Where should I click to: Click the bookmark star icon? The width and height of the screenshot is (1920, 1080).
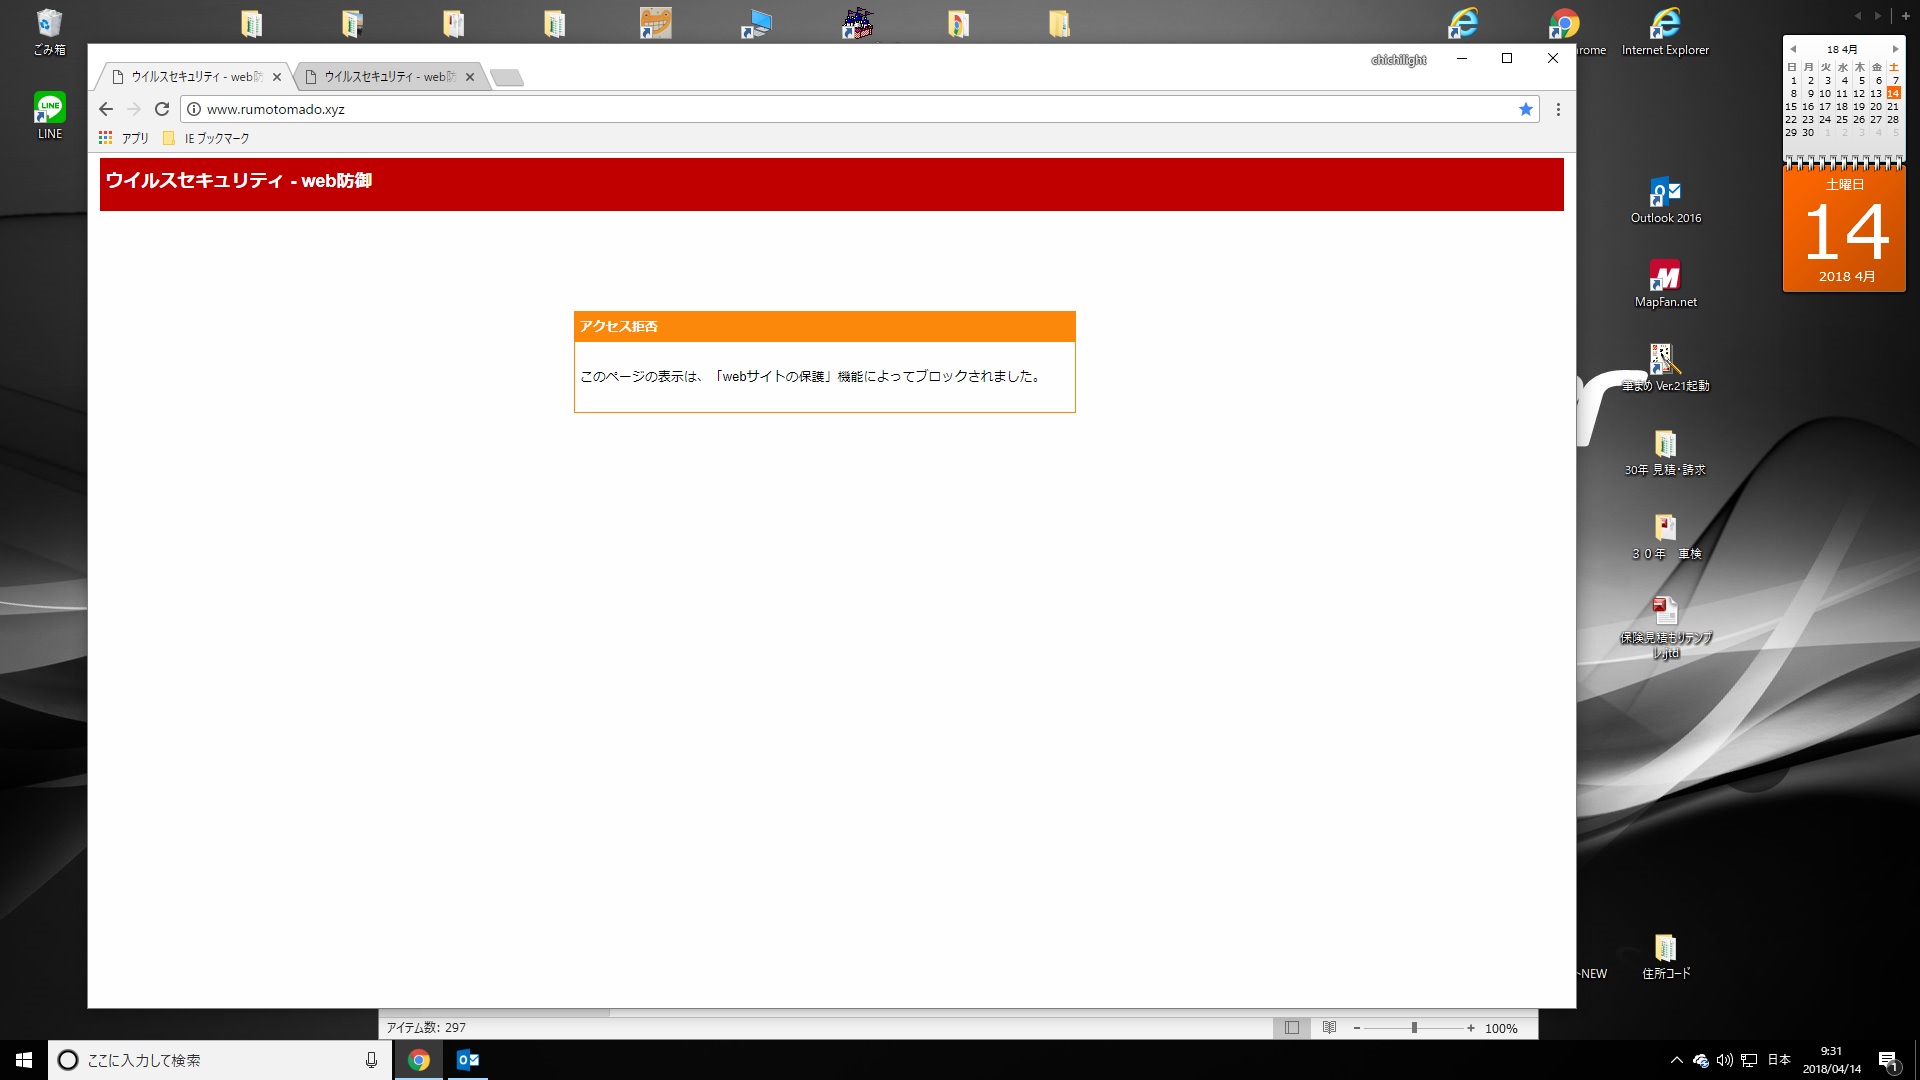pos(1525,109)
